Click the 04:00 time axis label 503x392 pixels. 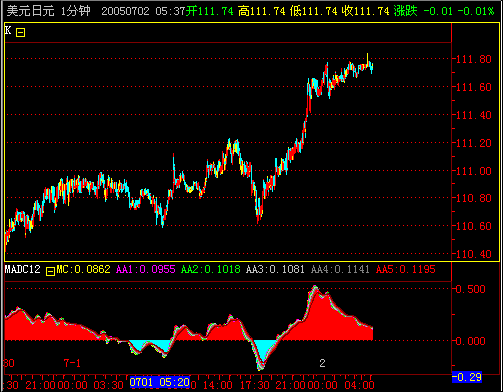359,385
